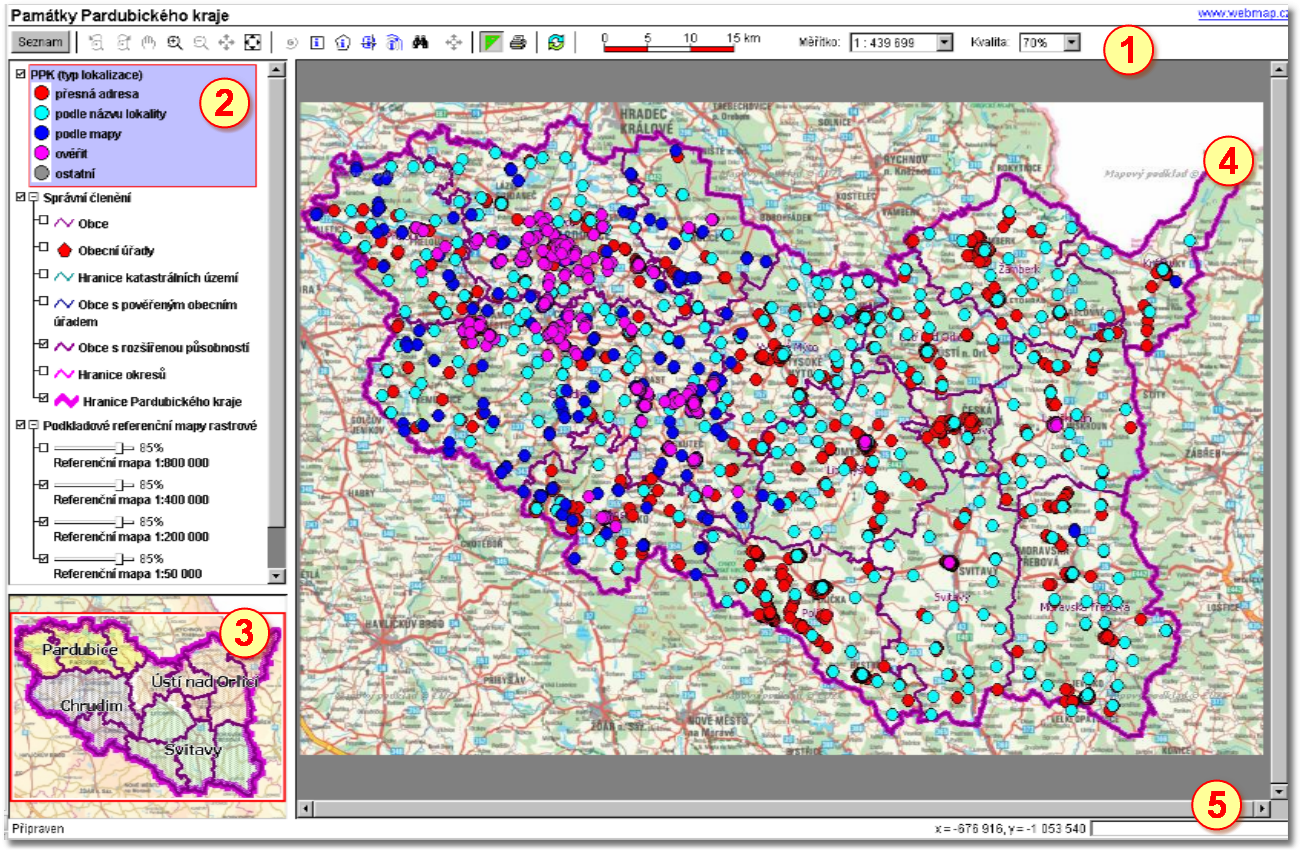The height and width of the screenshot is (854, 1302).
Task: Click the grey ostatní legend circle
Action: pyautogui.click(x=41, y=175)
